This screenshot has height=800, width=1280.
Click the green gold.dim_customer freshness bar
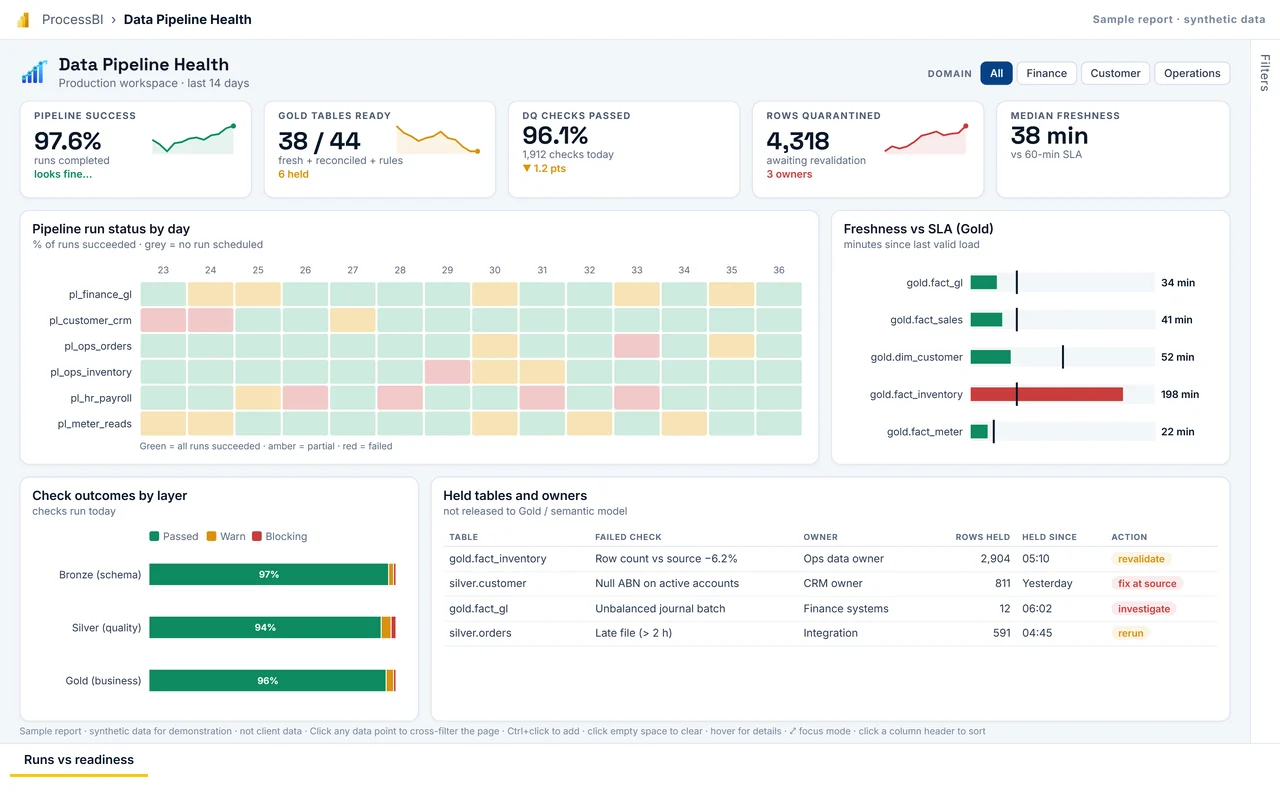(990, 357)
